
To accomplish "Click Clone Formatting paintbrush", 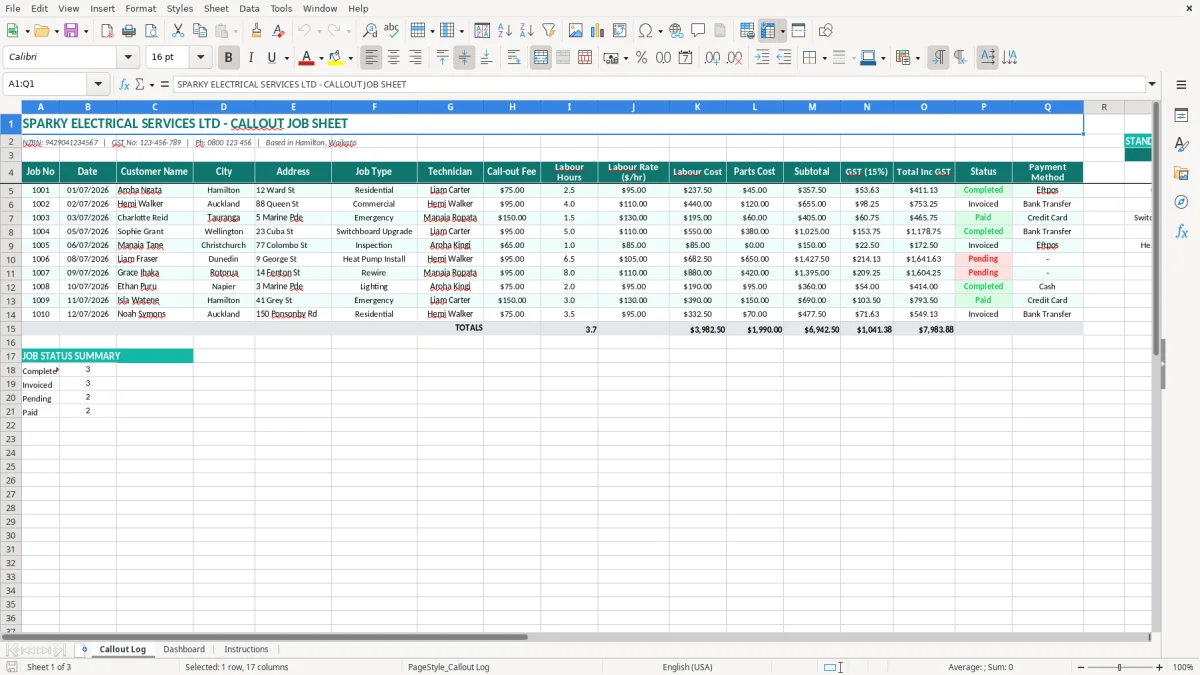I will (256, 31).
